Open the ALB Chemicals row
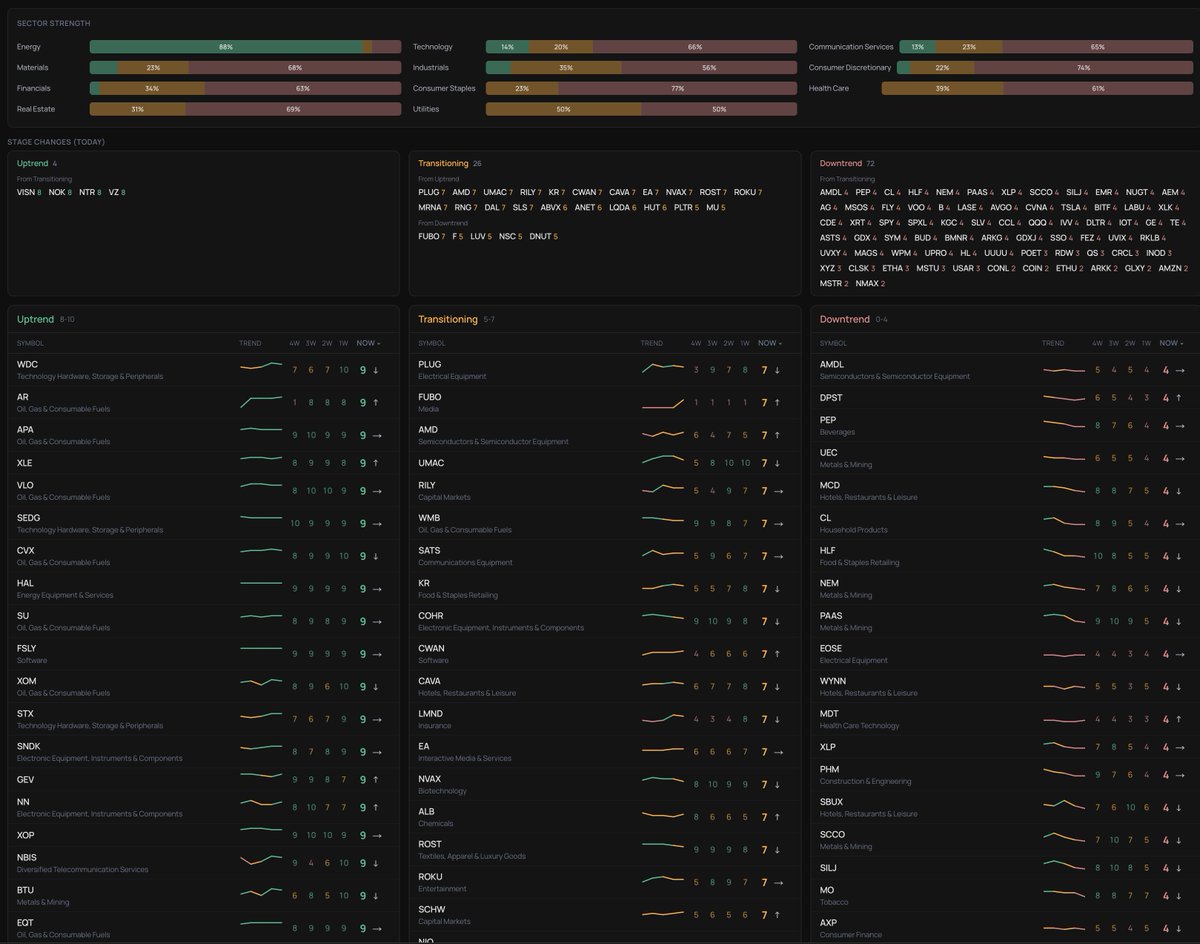The width and height of the screenshot is (1200, 944). point(604,817)
